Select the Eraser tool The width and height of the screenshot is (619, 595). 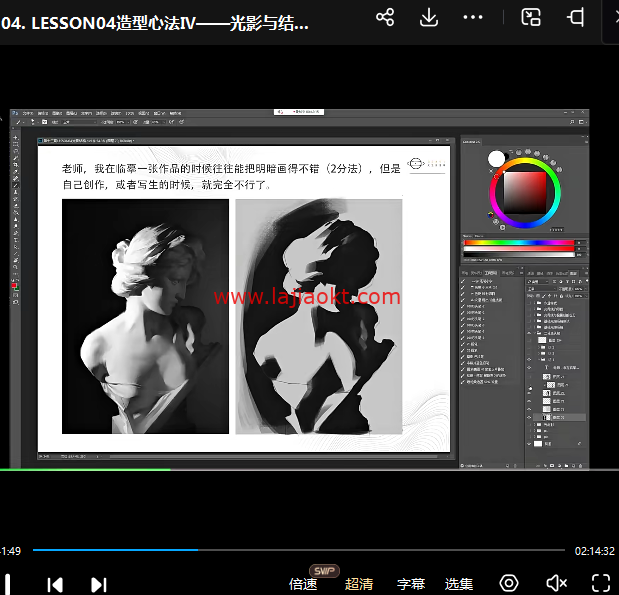coord(16,205)
